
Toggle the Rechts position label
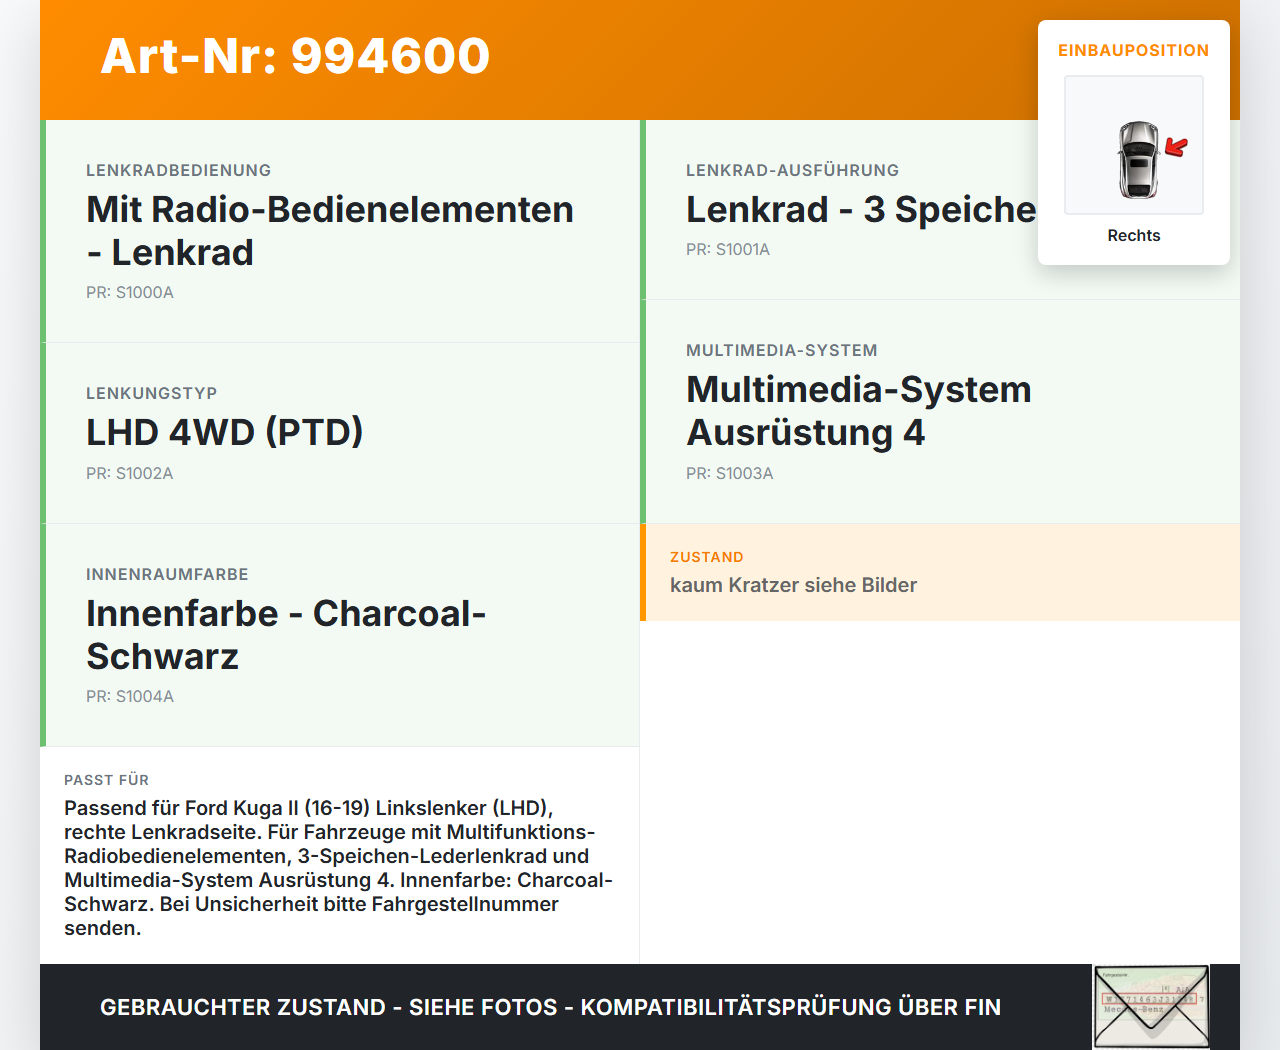[x=1133, y=235]
